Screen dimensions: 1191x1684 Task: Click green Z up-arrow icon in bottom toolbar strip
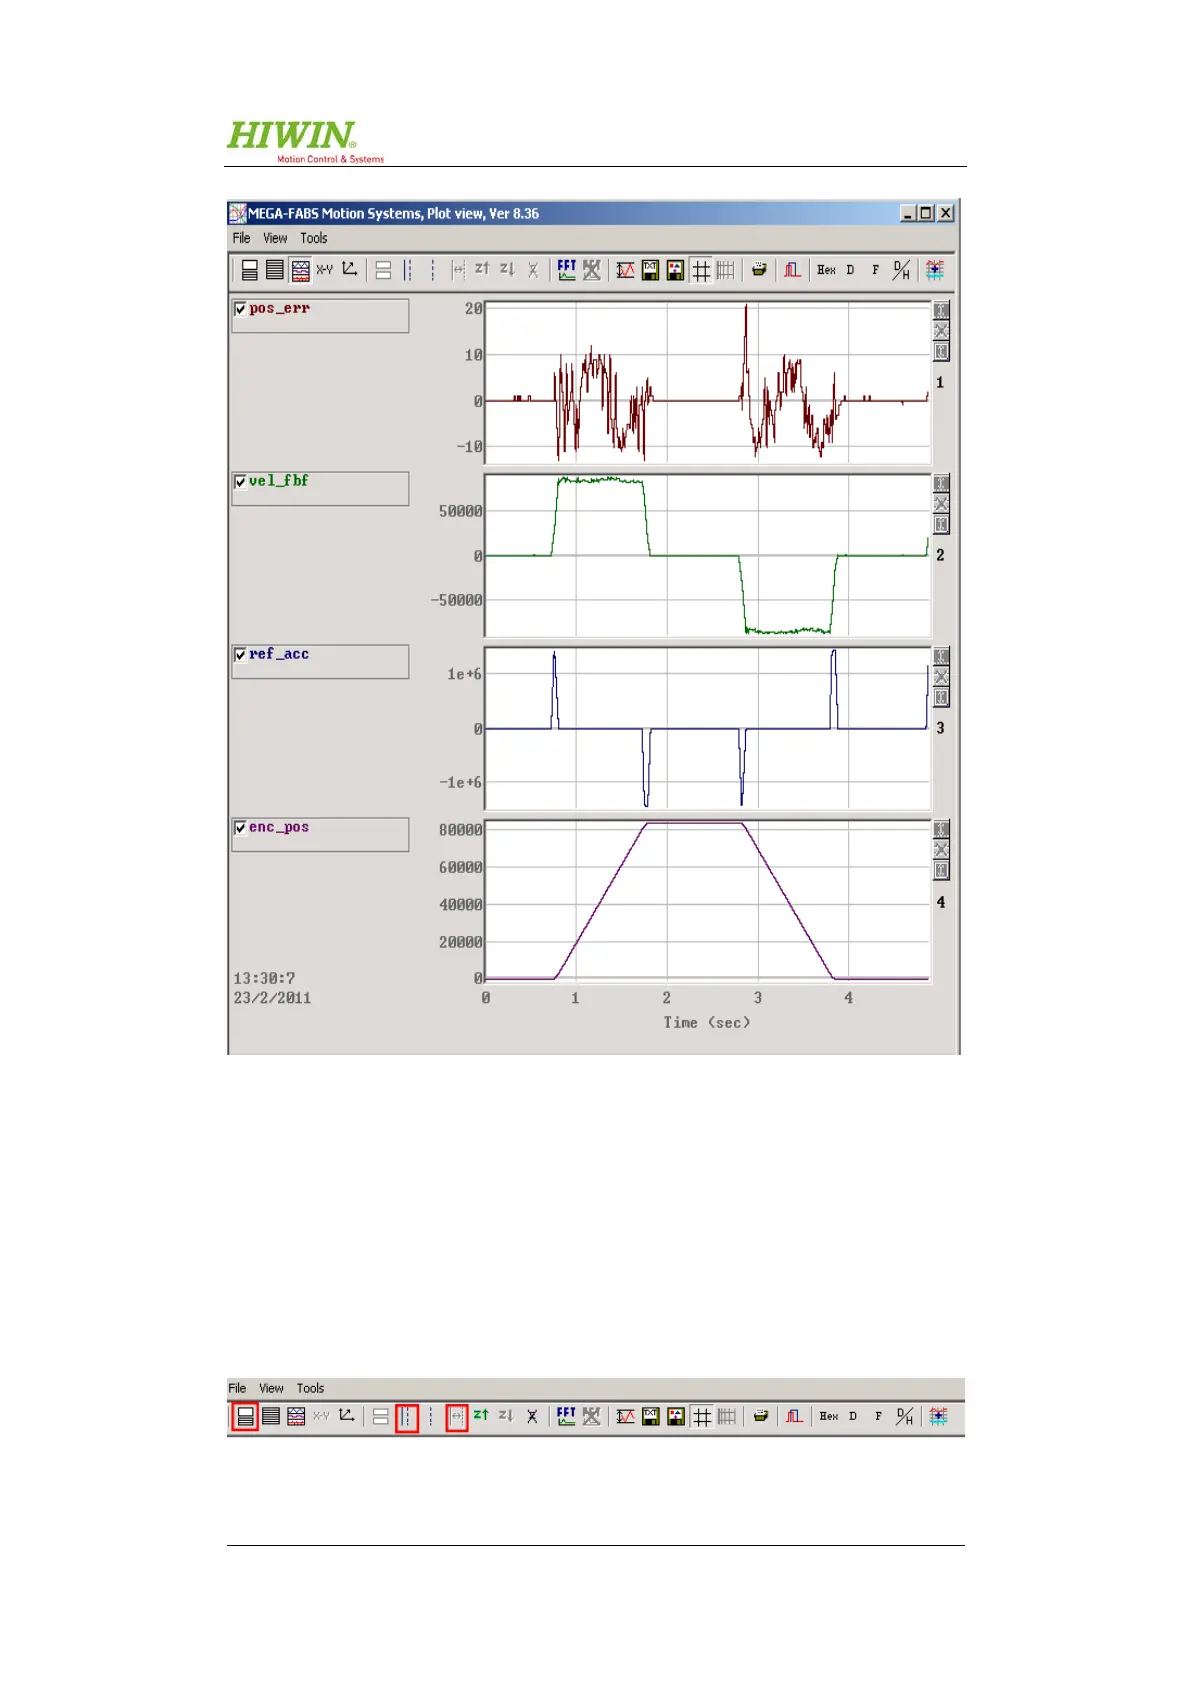481,1416
